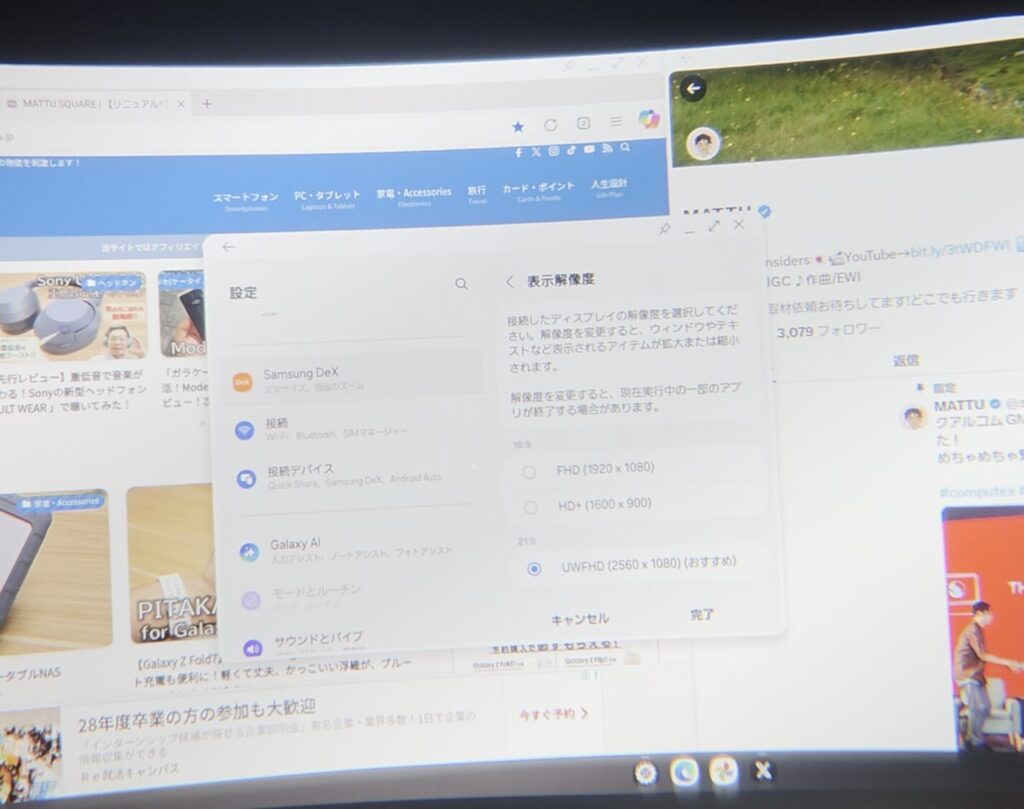Click 家電・Accessories tag on NAS article
The image size is (1024, 809).
pyautogui.click(x=60, y=503)
